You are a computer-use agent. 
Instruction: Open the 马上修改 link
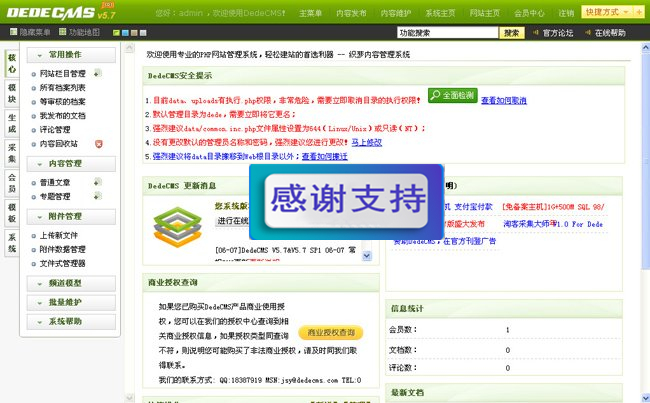point(366,142)
